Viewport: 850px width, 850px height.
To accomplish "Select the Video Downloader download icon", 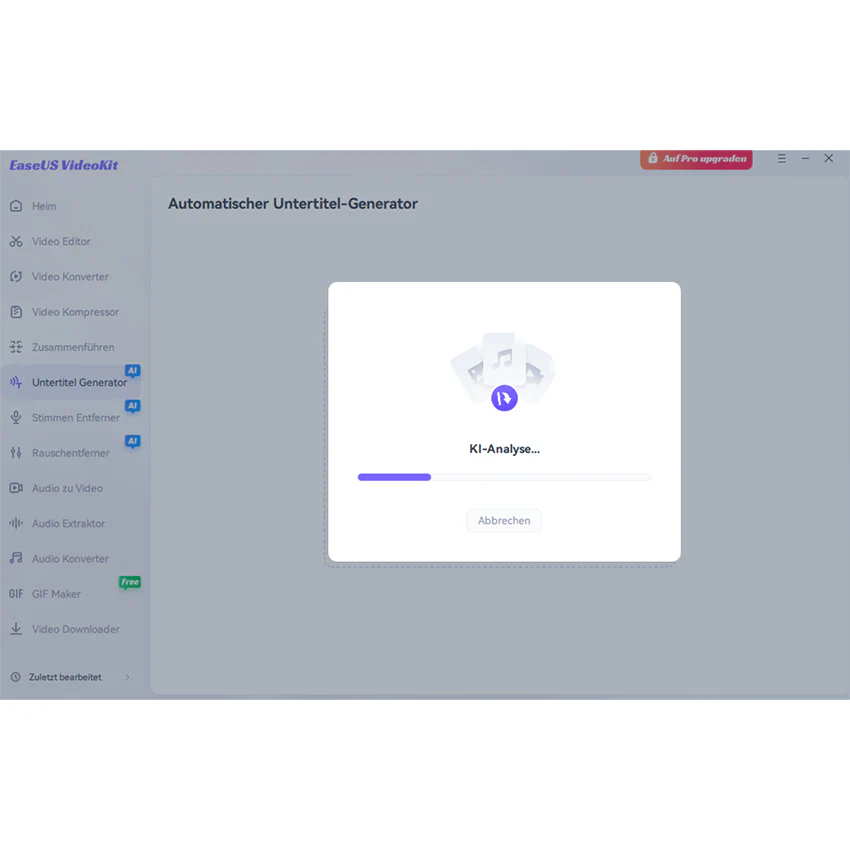I will click(16, 629).
